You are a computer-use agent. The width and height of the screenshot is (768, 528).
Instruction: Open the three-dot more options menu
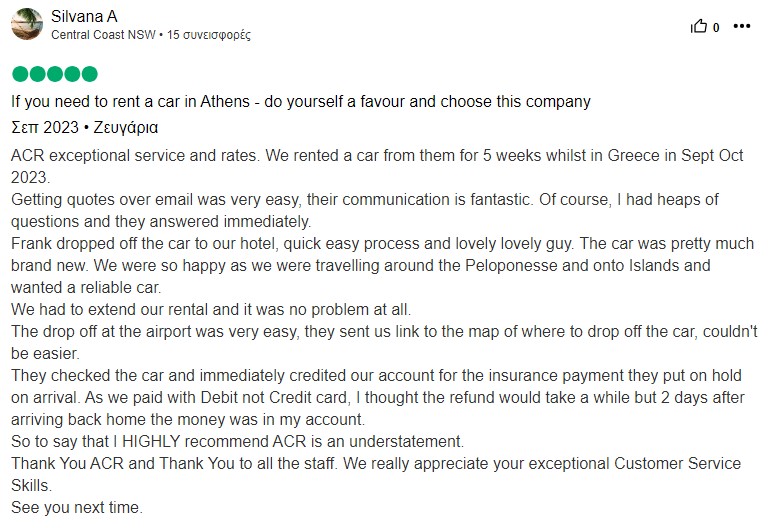click(x=742, y=26)
